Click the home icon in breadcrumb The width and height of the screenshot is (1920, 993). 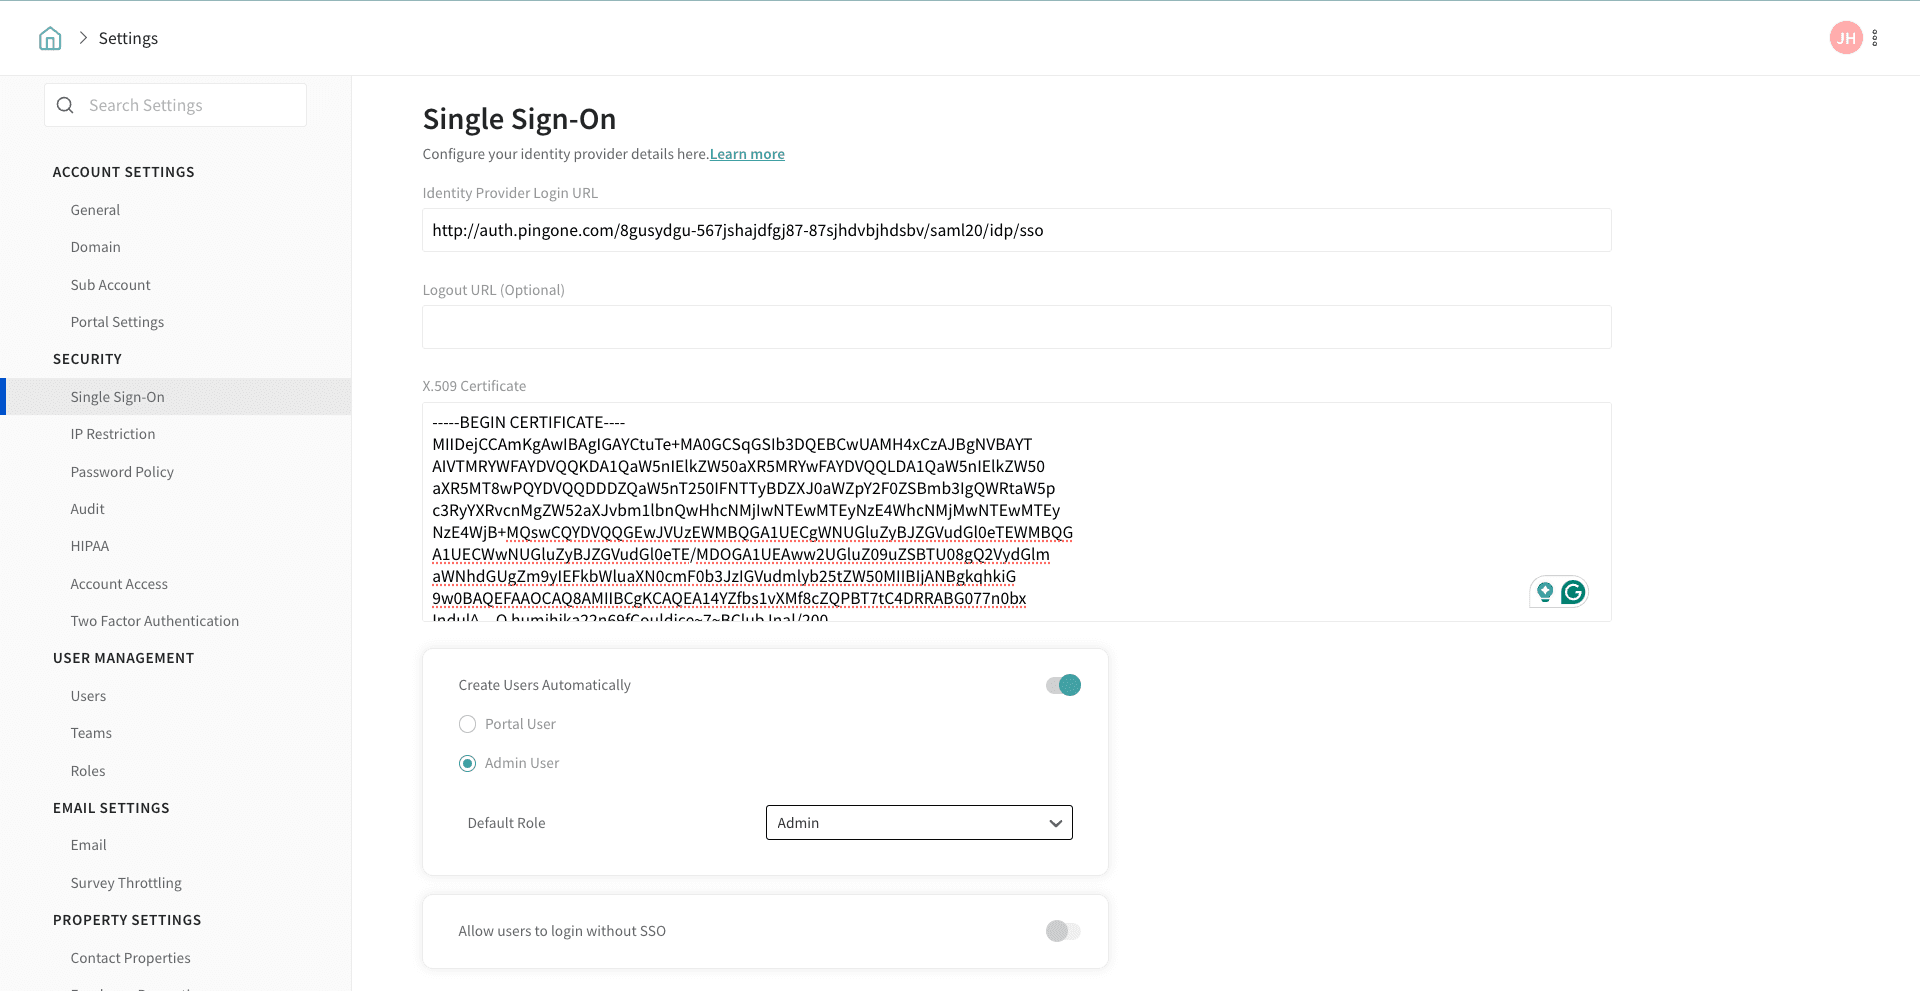tap(50, 38)
